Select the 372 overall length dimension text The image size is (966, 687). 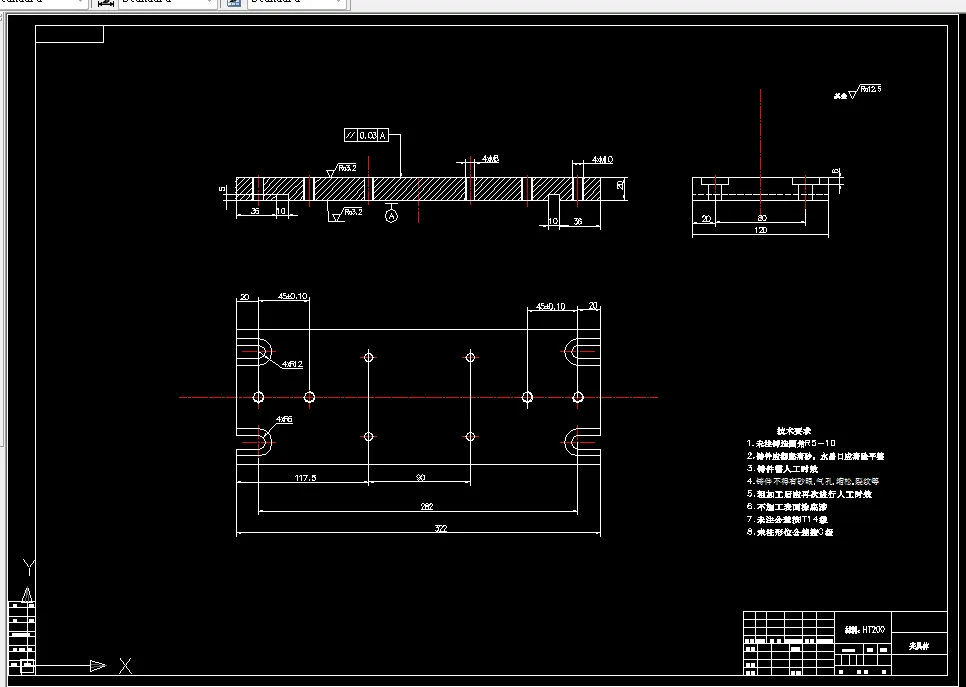[x=440, y=528]
